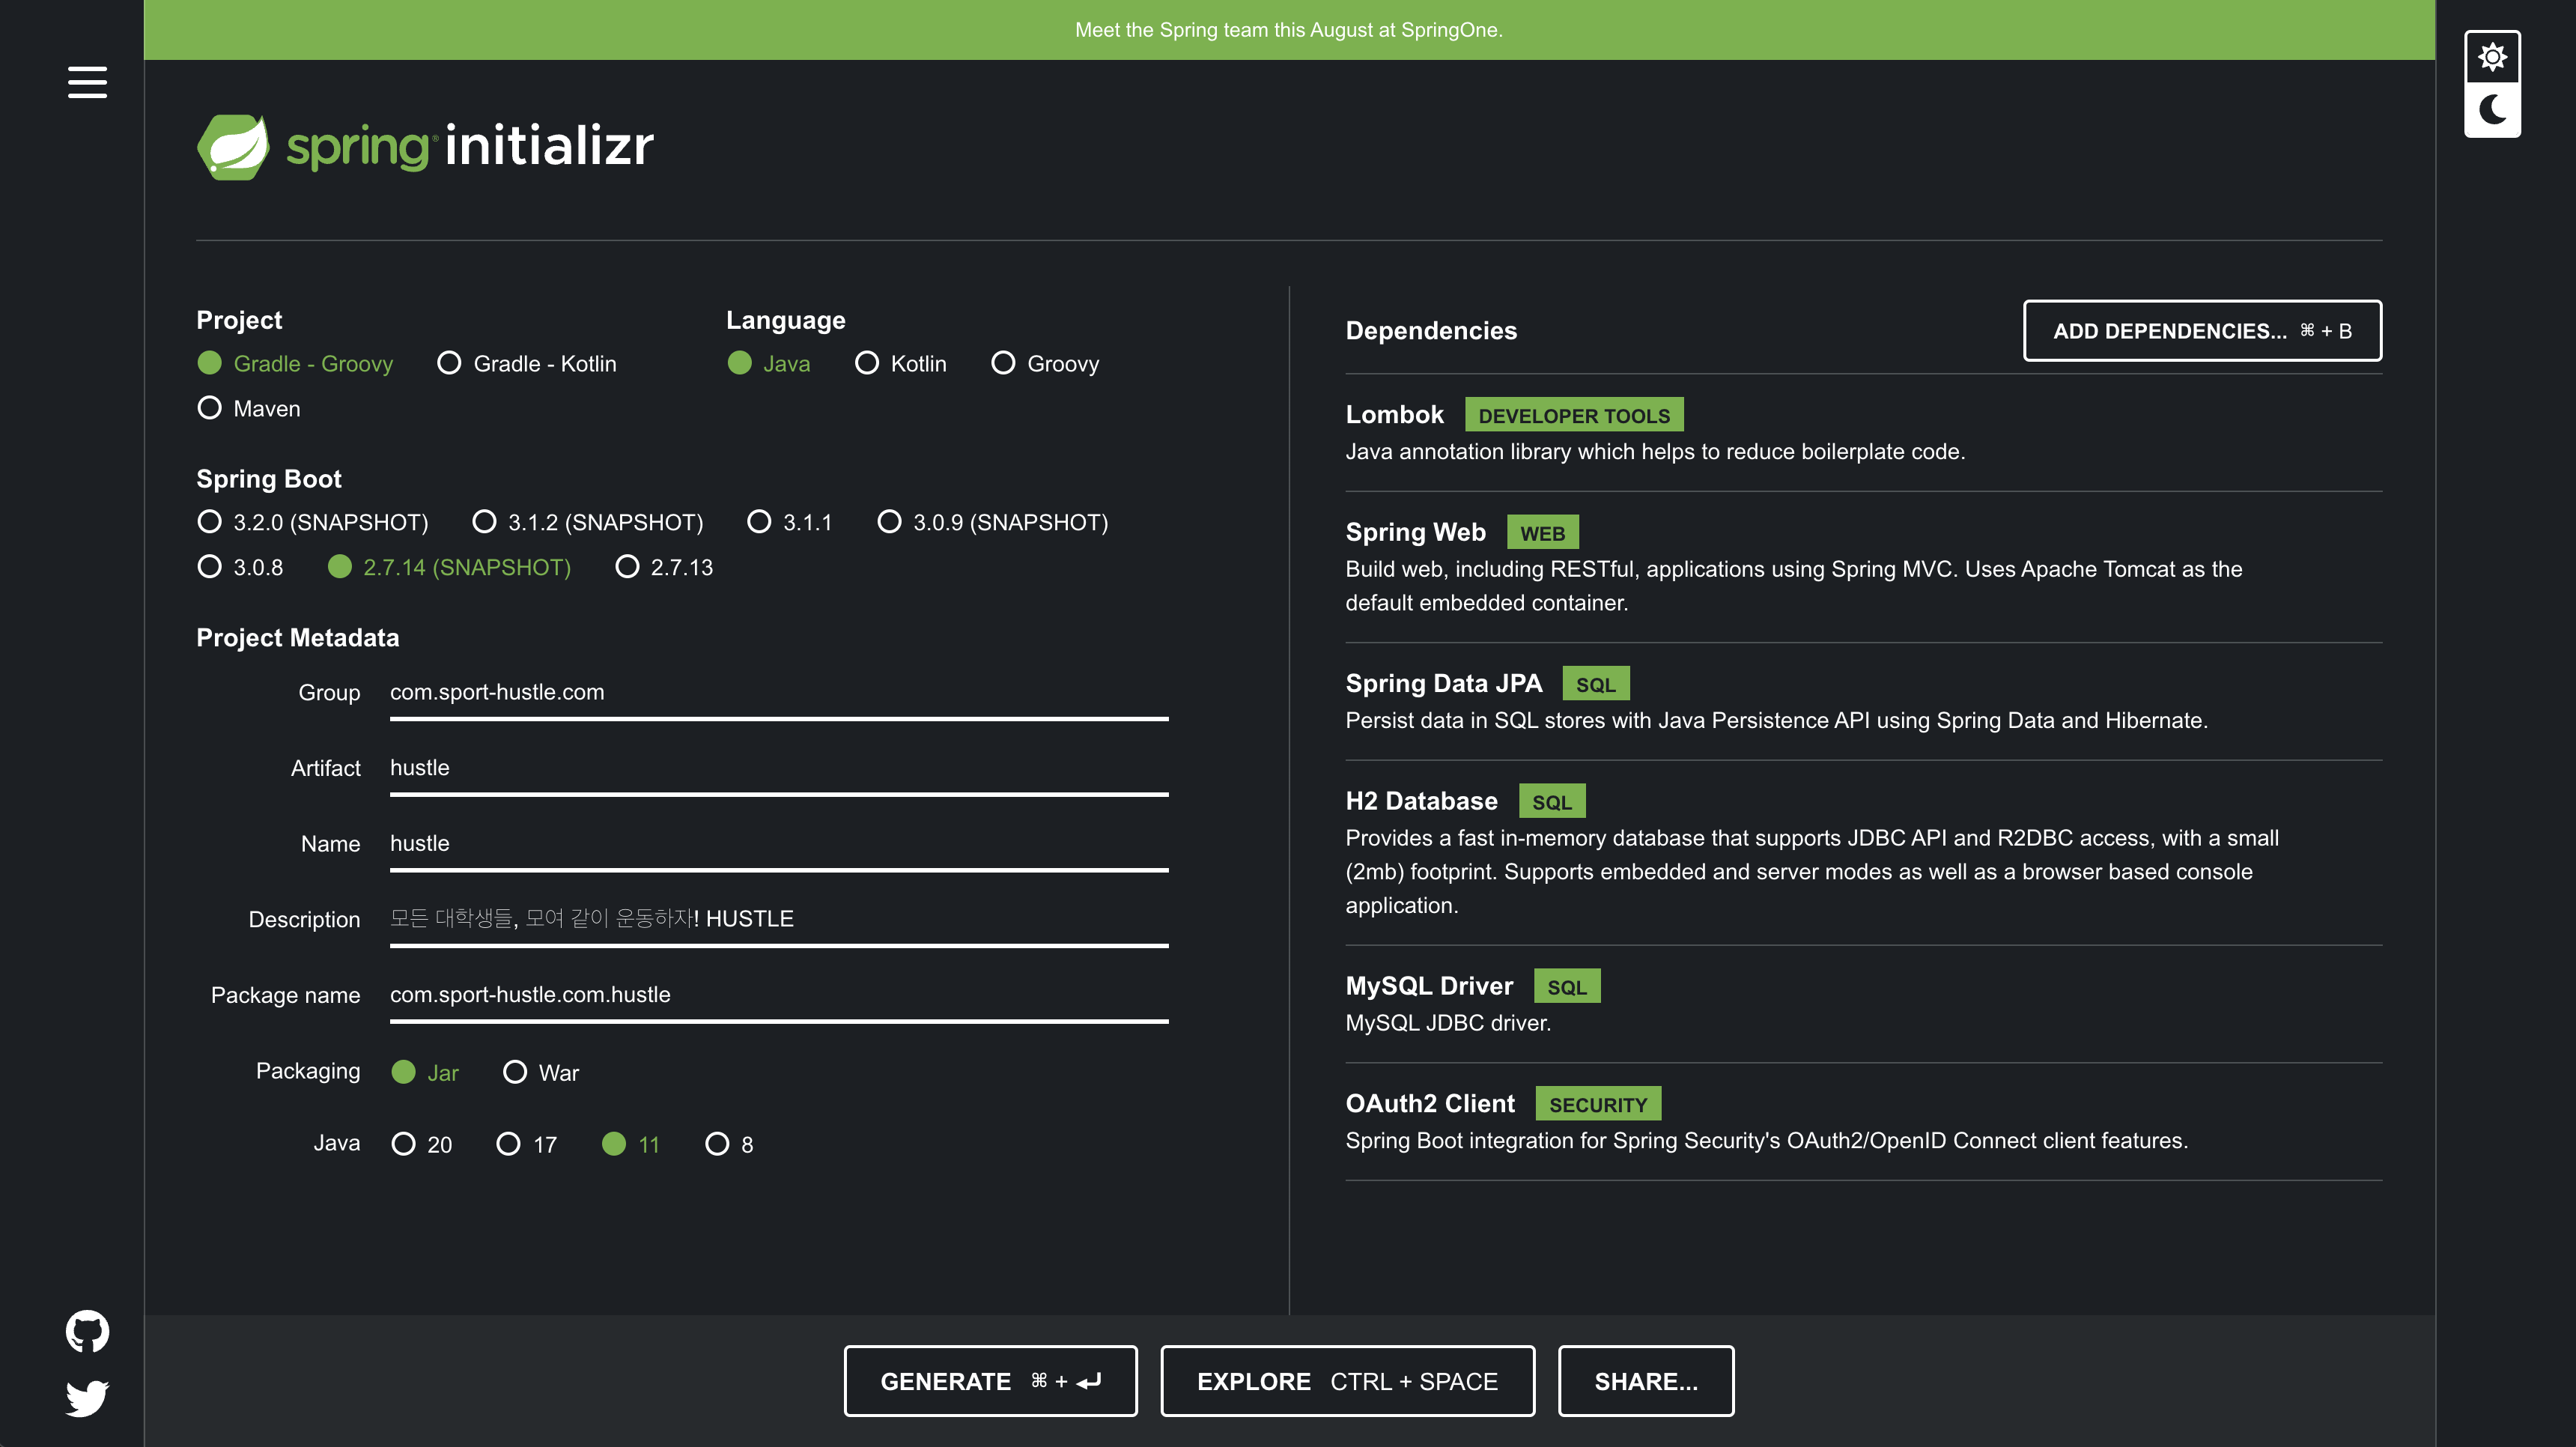The height and width of the screenshot is (1447, 2576).
Task: Switch to the light theme sun icon
Action: click(2492, 57)
